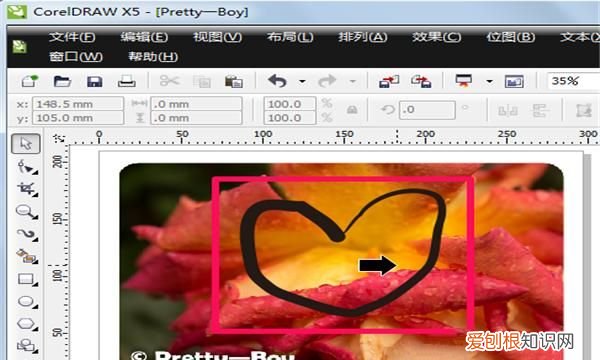This screenshot has height=360, width=600.
Task: Click the vertical scale factor 100.0 field
Action: [290, 117]
